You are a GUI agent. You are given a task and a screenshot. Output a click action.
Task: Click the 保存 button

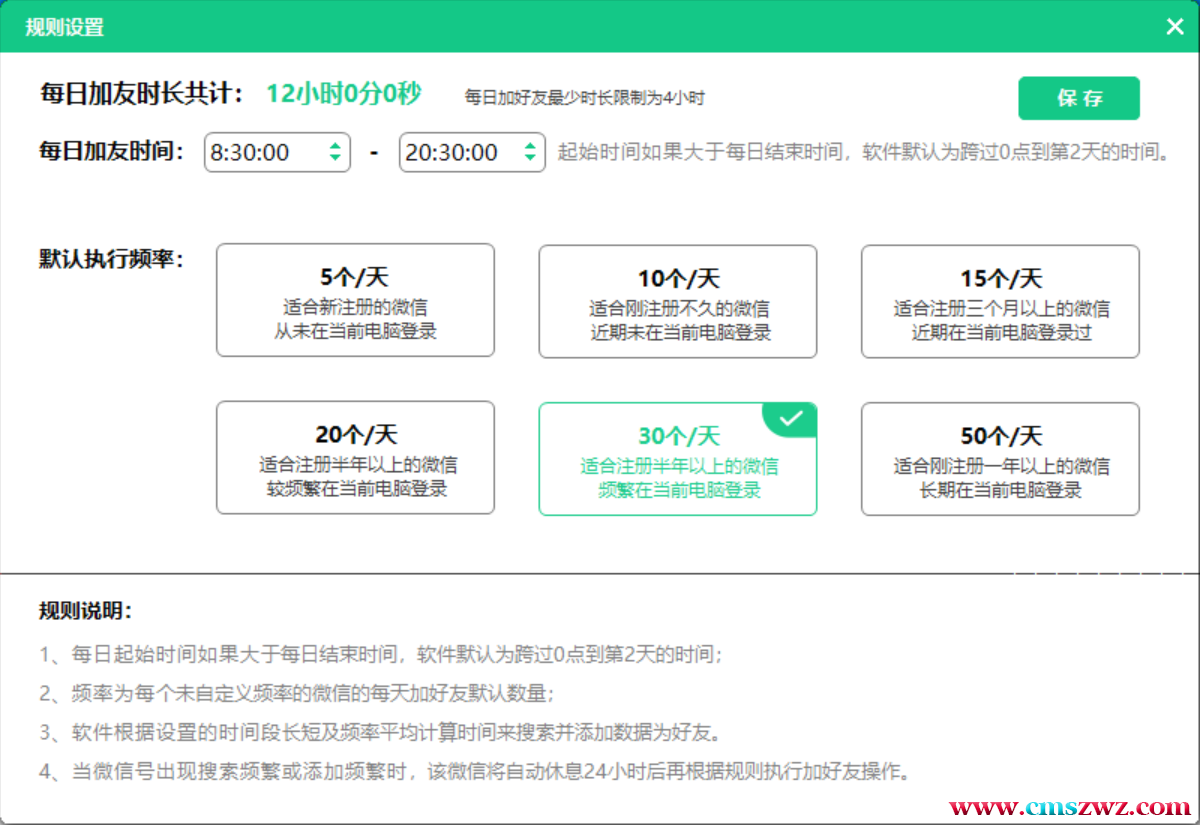click(1079, 98)
